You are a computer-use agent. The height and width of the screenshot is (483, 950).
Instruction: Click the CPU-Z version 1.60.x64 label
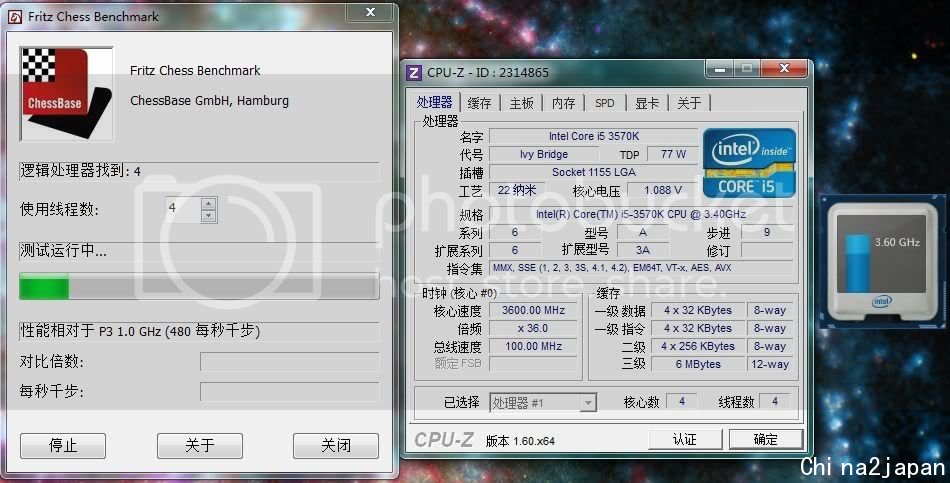(520, 441)
